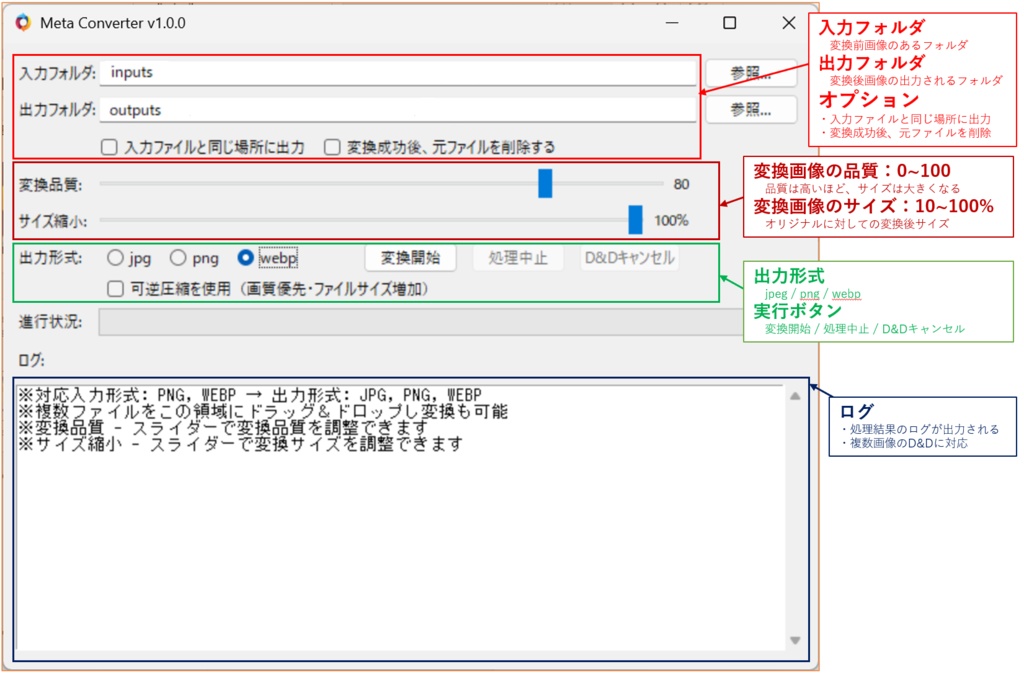Select the jpg output format

point(115,257)
